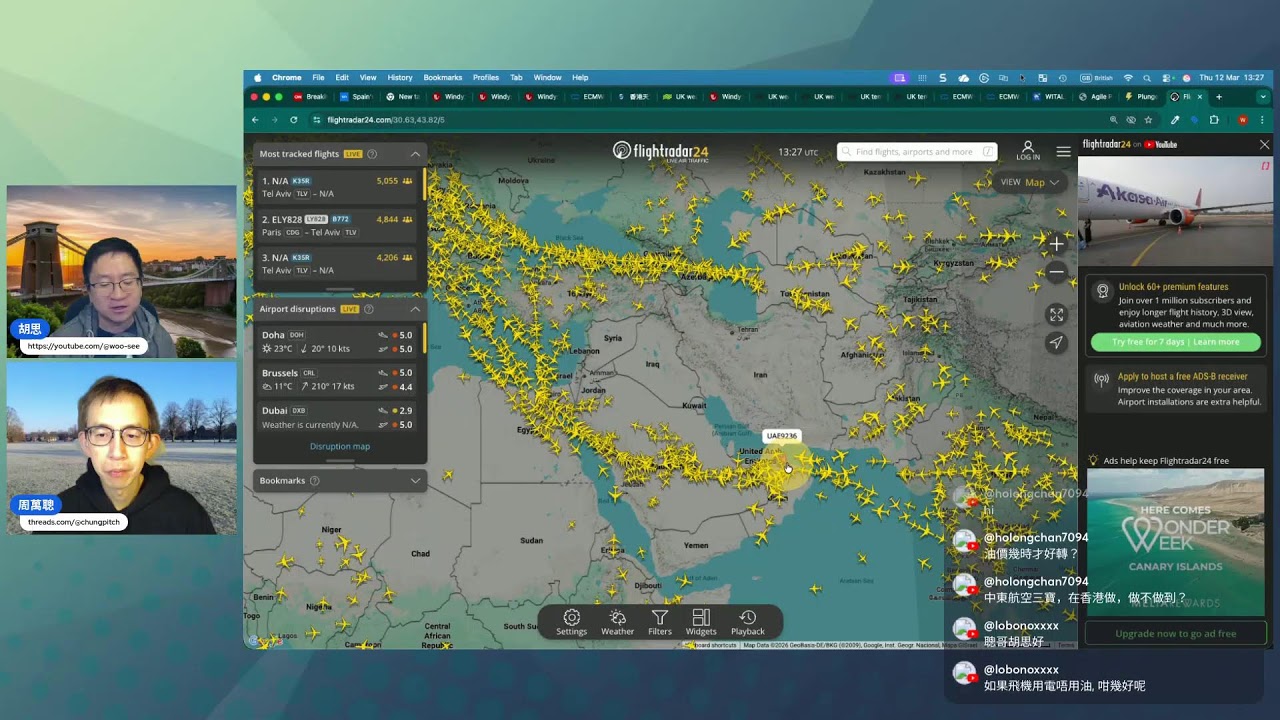Click Try free for 7 days button
The height and width of the screenshot is (720, 1280).
(1175, 342)
